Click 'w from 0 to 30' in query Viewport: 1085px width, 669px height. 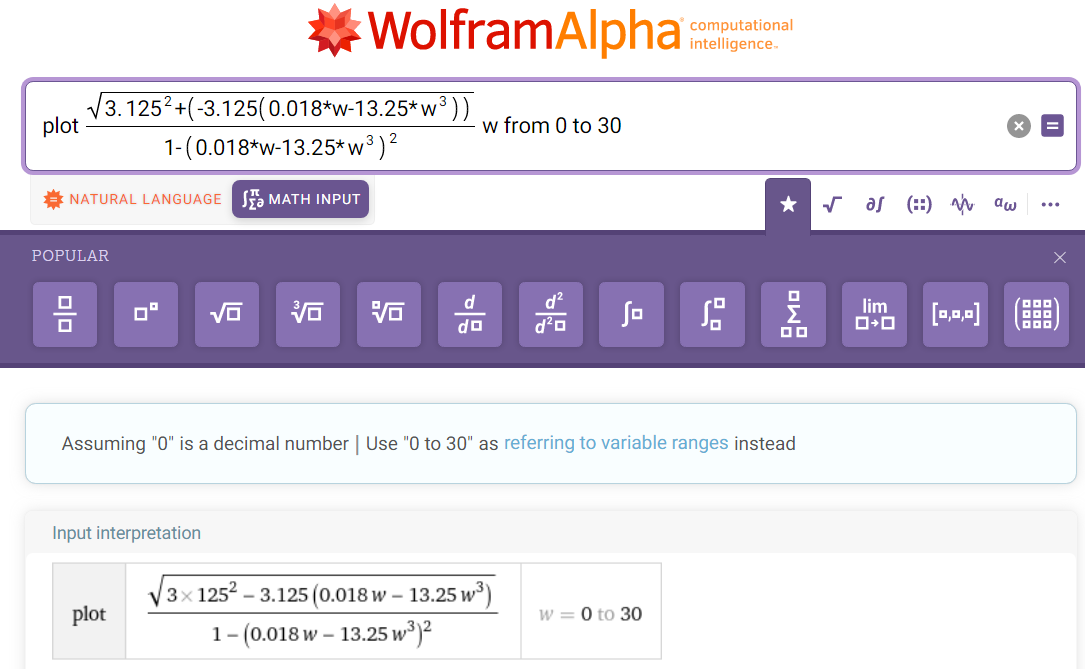tap(551, 126)
